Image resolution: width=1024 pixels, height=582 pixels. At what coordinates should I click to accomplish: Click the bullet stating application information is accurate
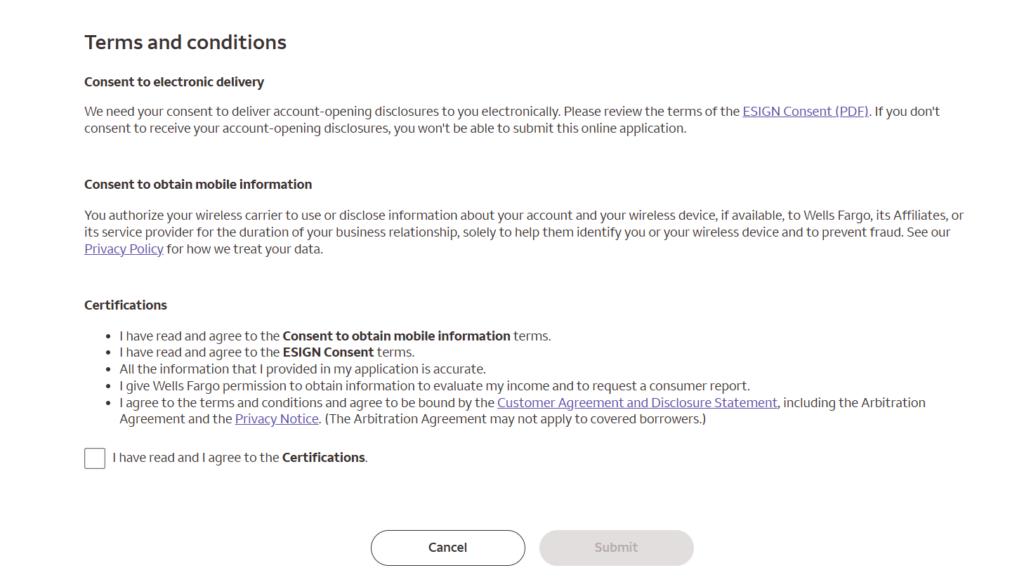coord(302,369)
